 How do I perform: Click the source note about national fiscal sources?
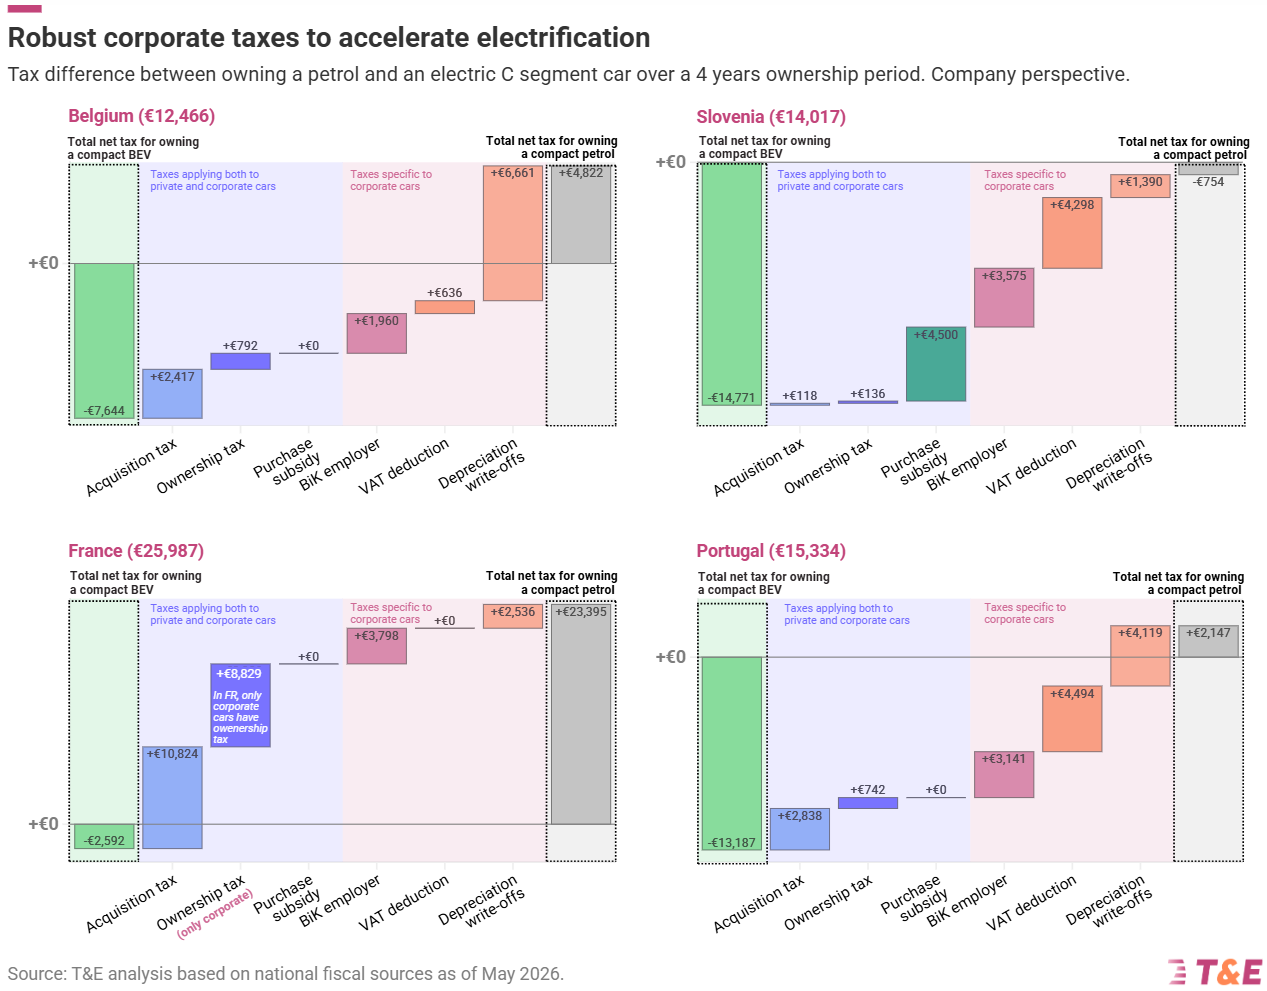[x=286, y=974]
